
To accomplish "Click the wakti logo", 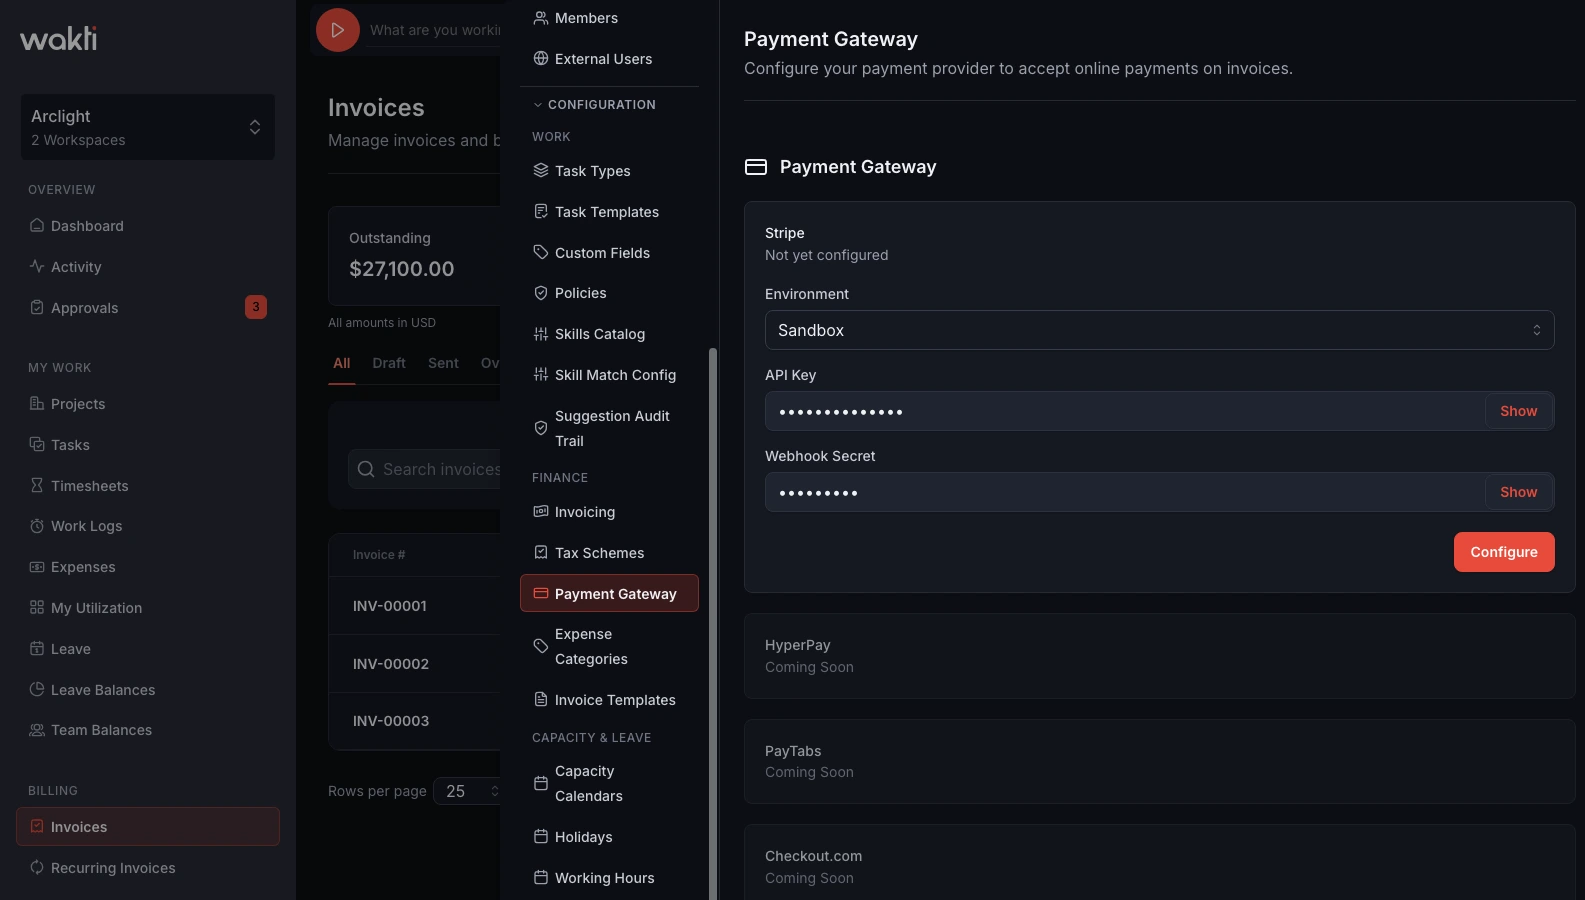I will pyautogui.click(x=59, y=38).
